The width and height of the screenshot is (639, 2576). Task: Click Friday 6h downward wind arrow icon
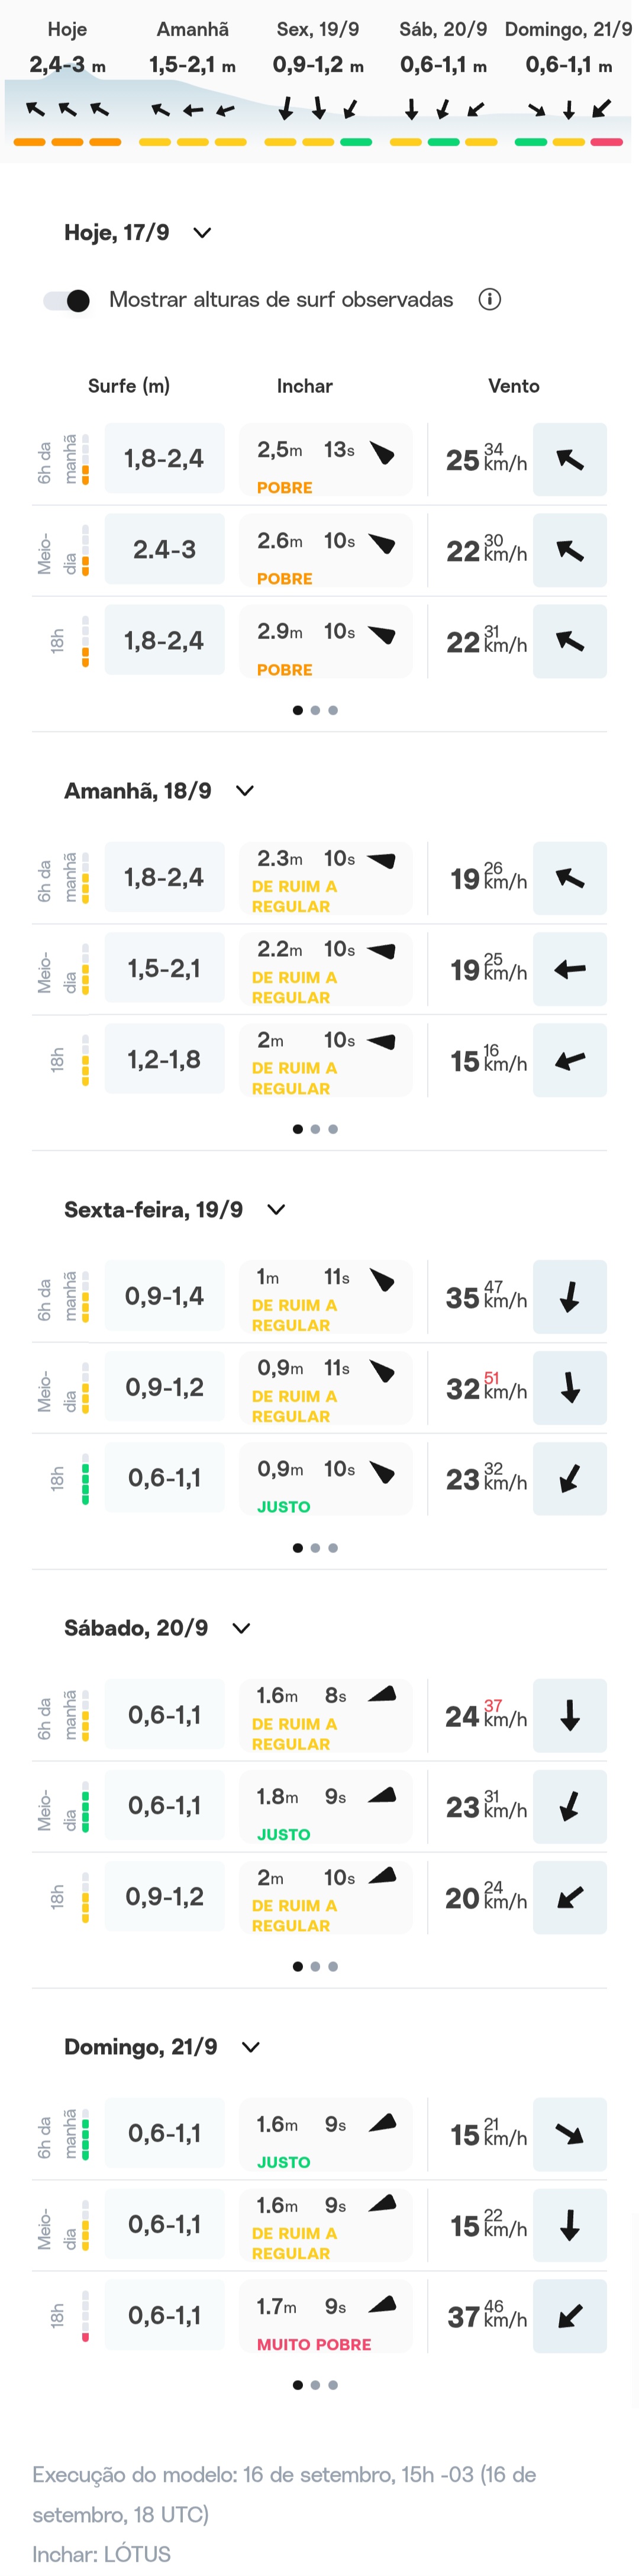pyautogui.click(x=569, y=1297)
